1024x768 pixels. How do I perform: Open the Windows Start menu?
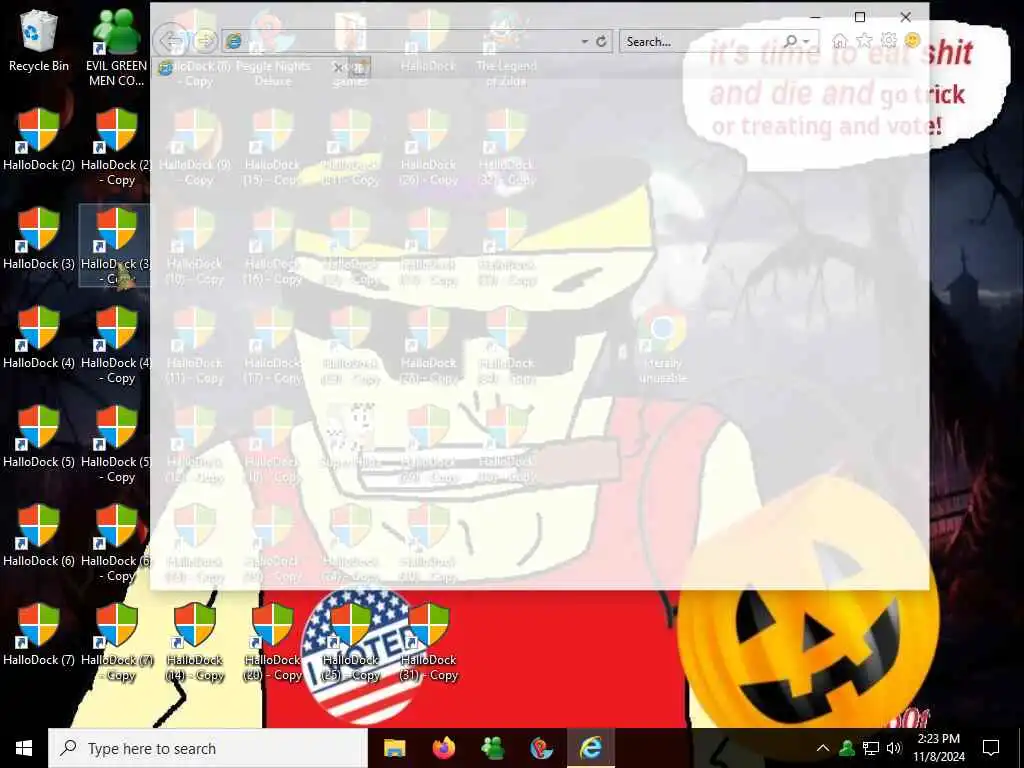coord(24,748)
